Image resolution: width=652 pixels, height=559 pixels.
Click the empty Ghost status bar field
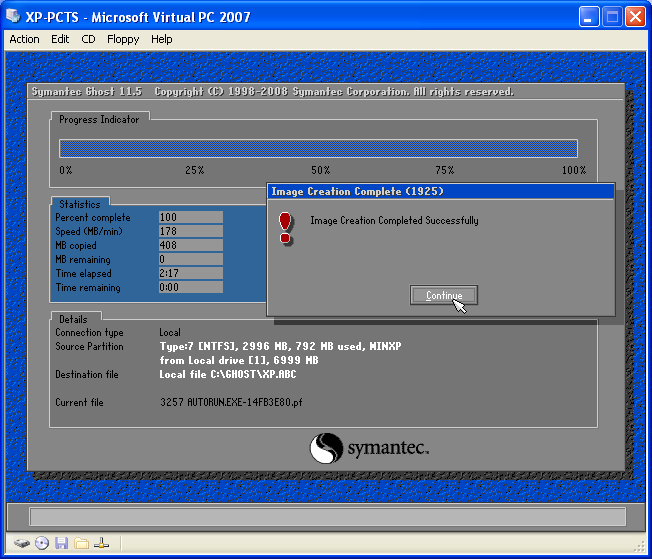(328, 517)
